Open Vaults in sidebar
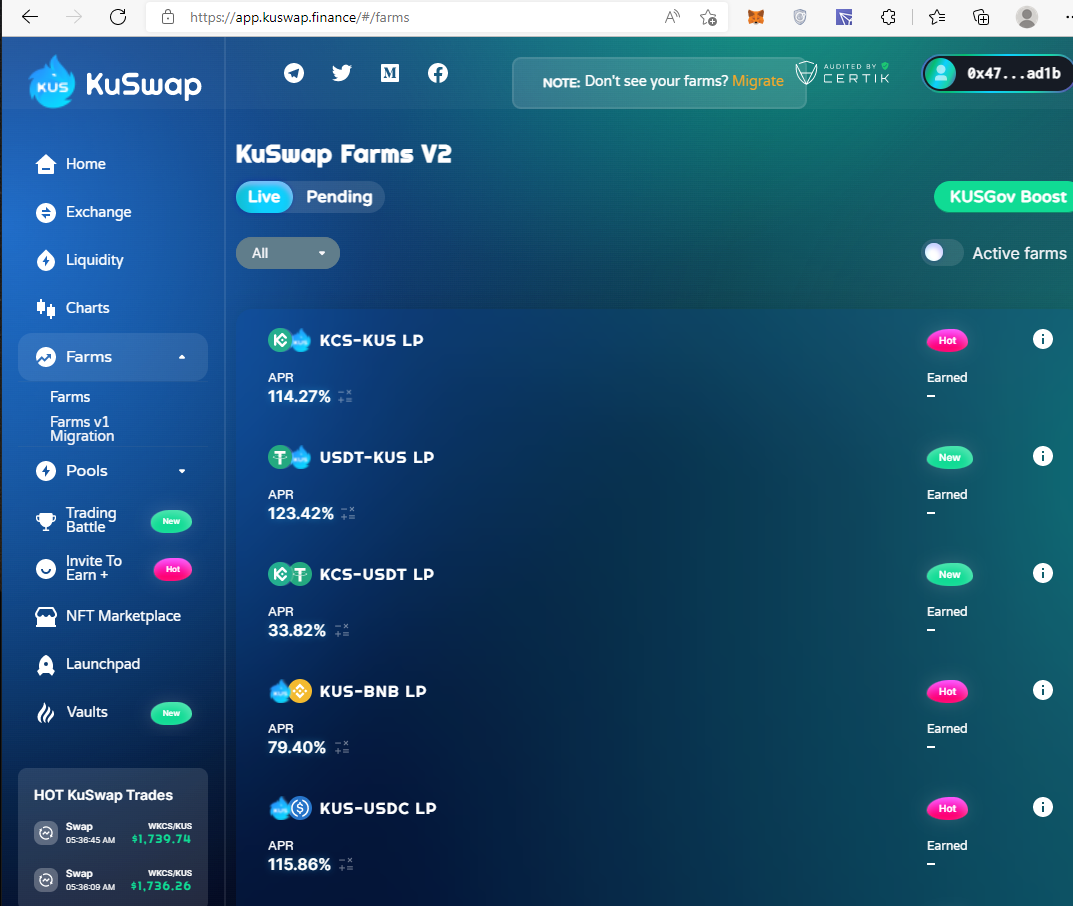 point(113,712)
